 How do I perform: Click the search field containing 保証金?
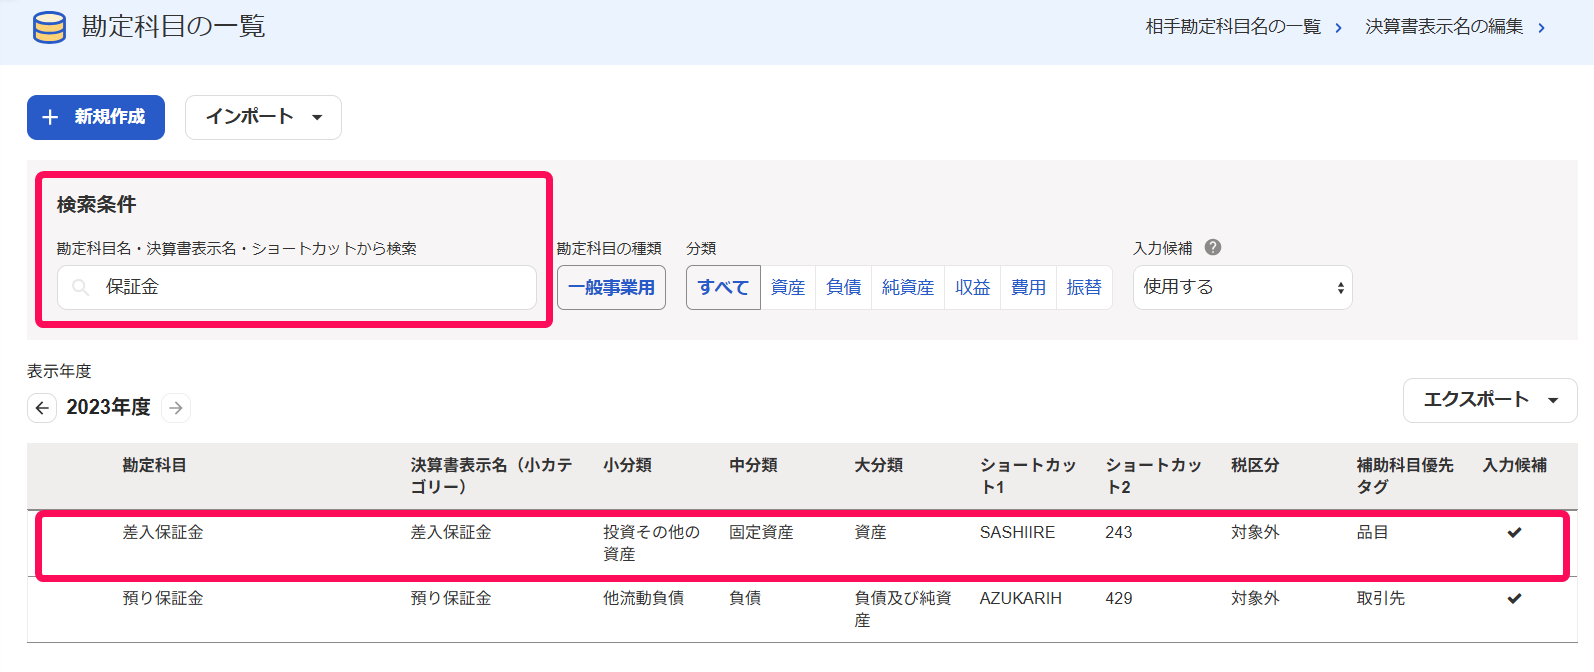[x=297, y=288]
